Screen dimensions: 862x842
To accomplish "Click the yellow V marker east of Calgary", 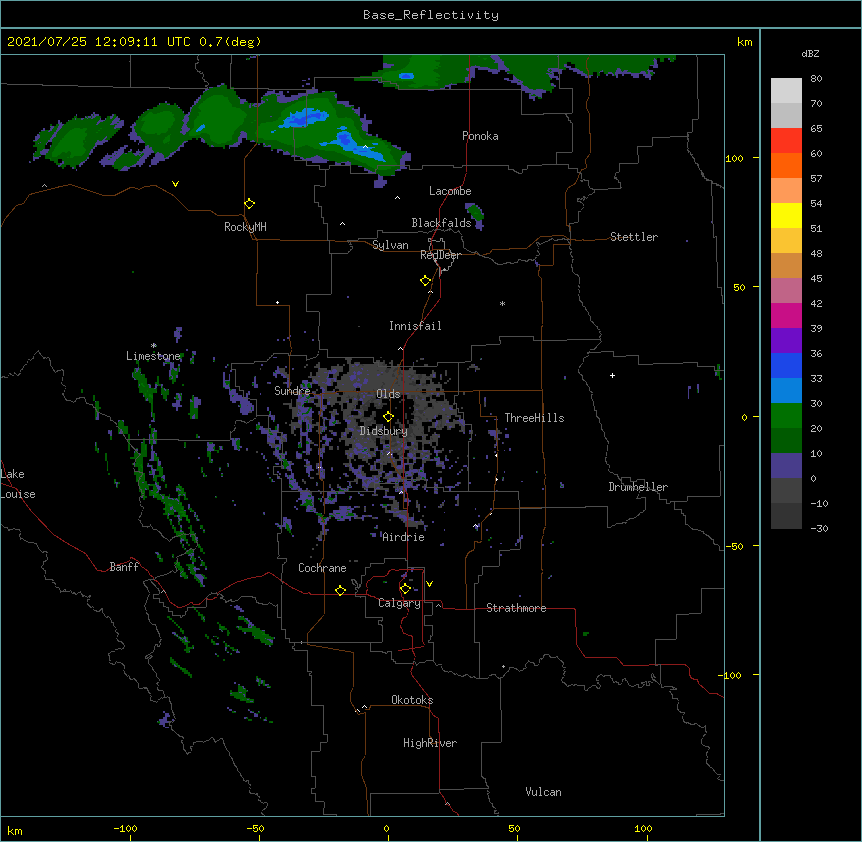I will 429,584.
